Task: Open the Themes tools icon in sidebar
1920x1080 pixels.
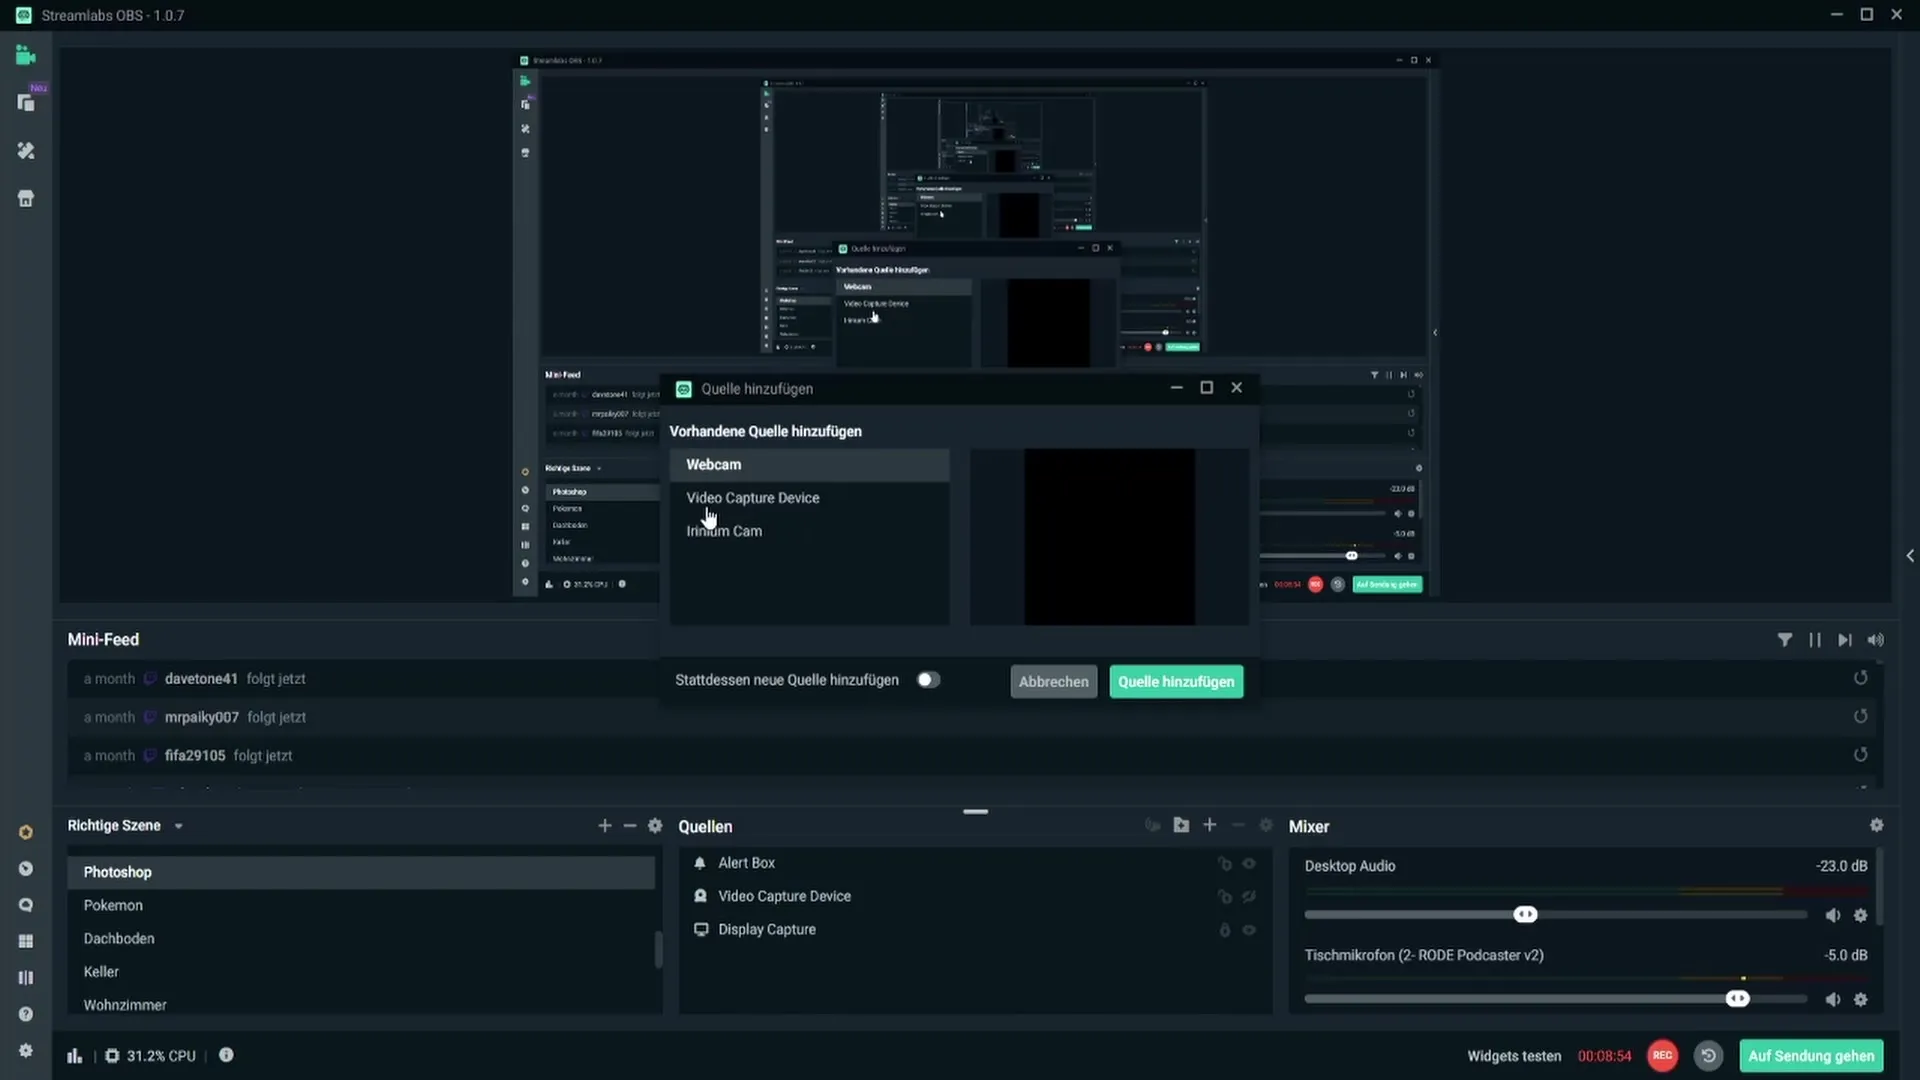Action: click(x=26, y=151)
